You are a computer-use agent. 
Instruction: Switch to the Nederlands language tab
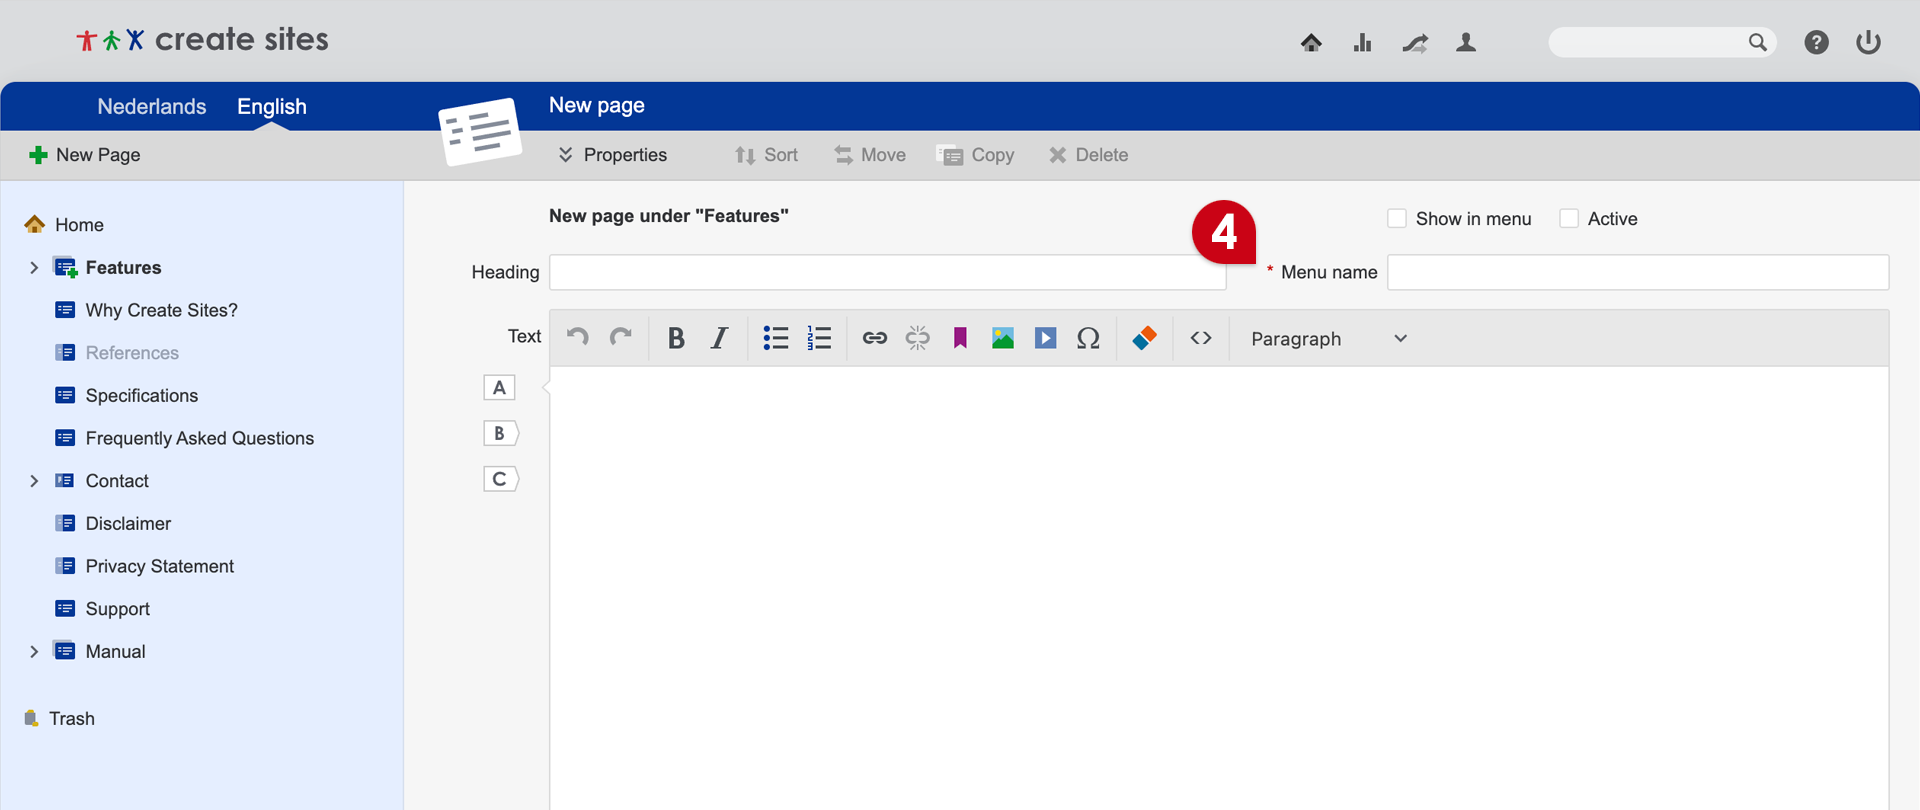[152, 107]
